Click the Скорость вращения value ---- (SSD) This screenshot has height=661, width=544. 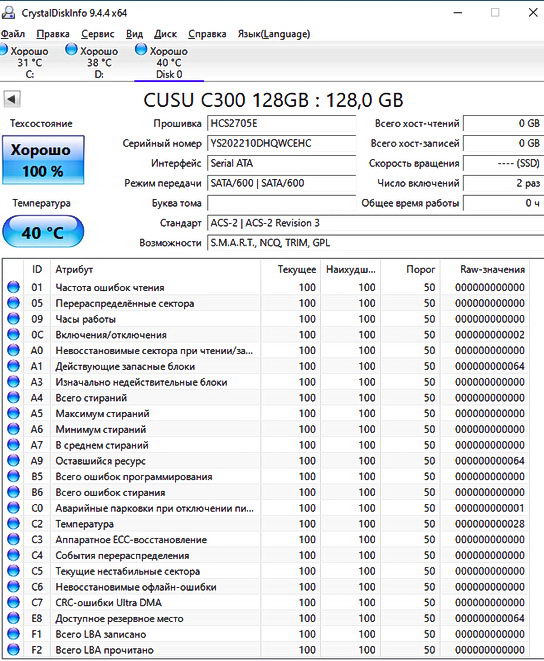click(x=503, y=163)
